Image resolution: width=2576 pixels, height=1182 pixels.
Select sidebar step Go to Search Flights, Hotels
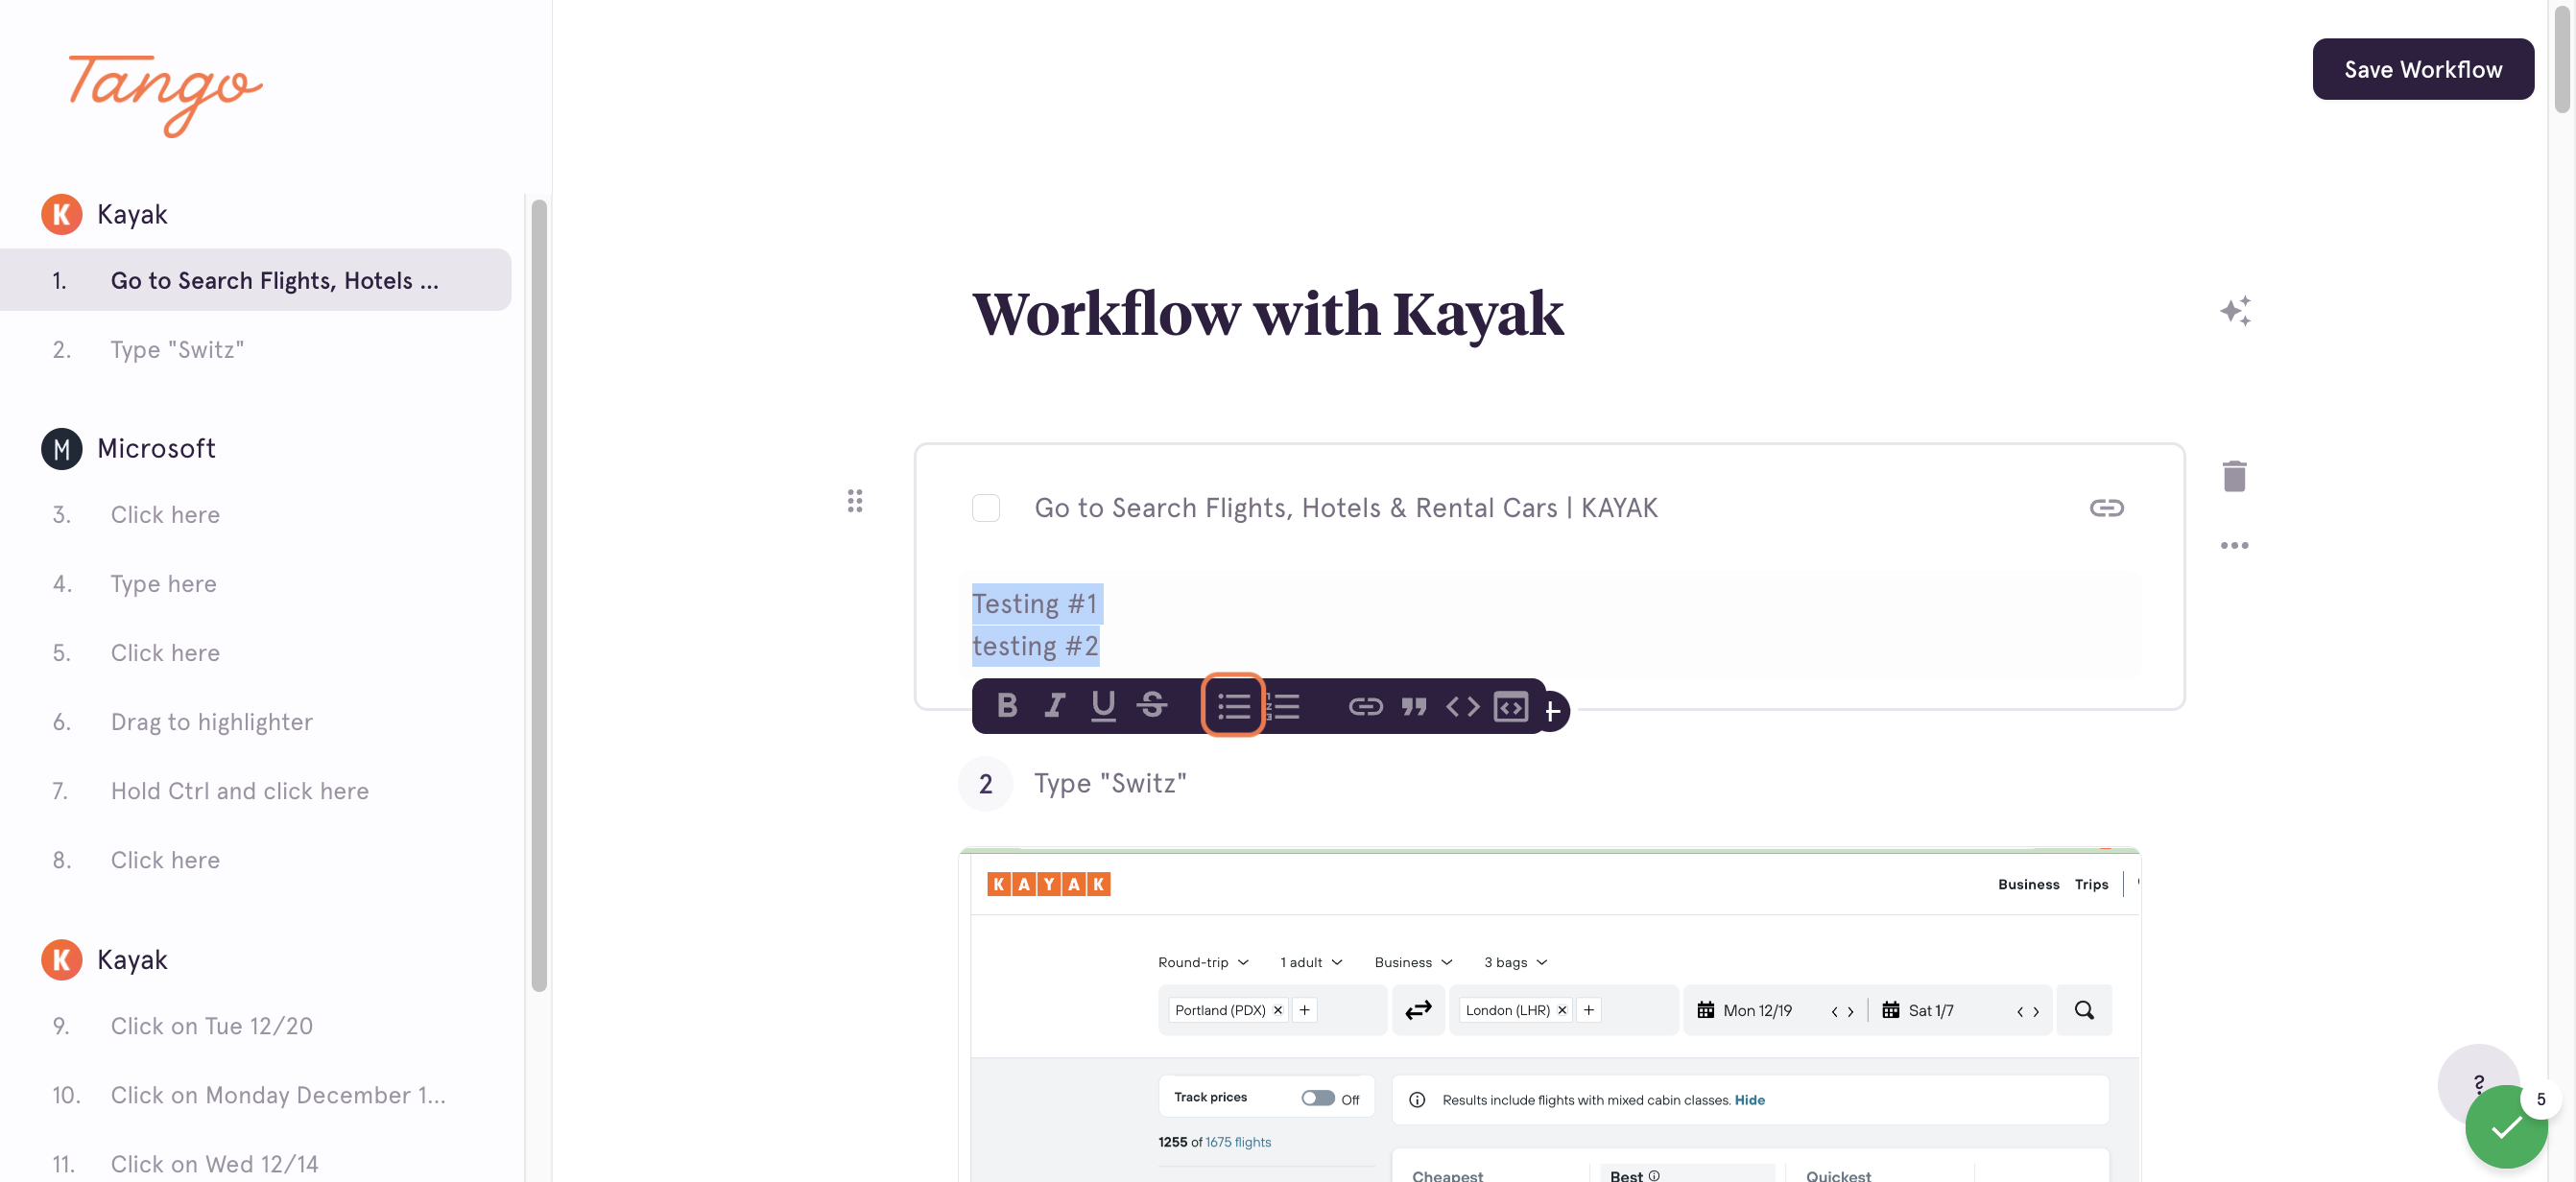click(256, 280)
